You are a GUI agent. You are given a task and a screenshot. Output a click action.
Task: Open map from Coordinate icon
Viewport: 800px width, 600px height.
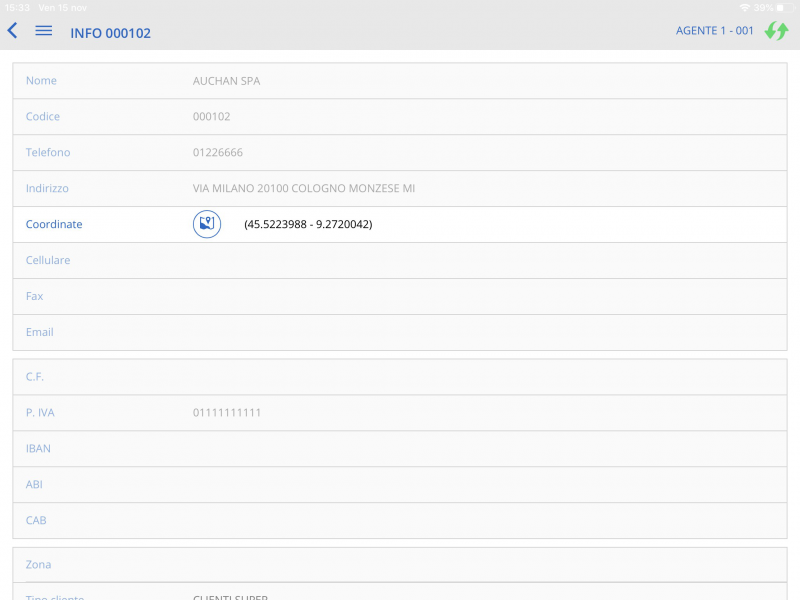click(x=207, y=225)
